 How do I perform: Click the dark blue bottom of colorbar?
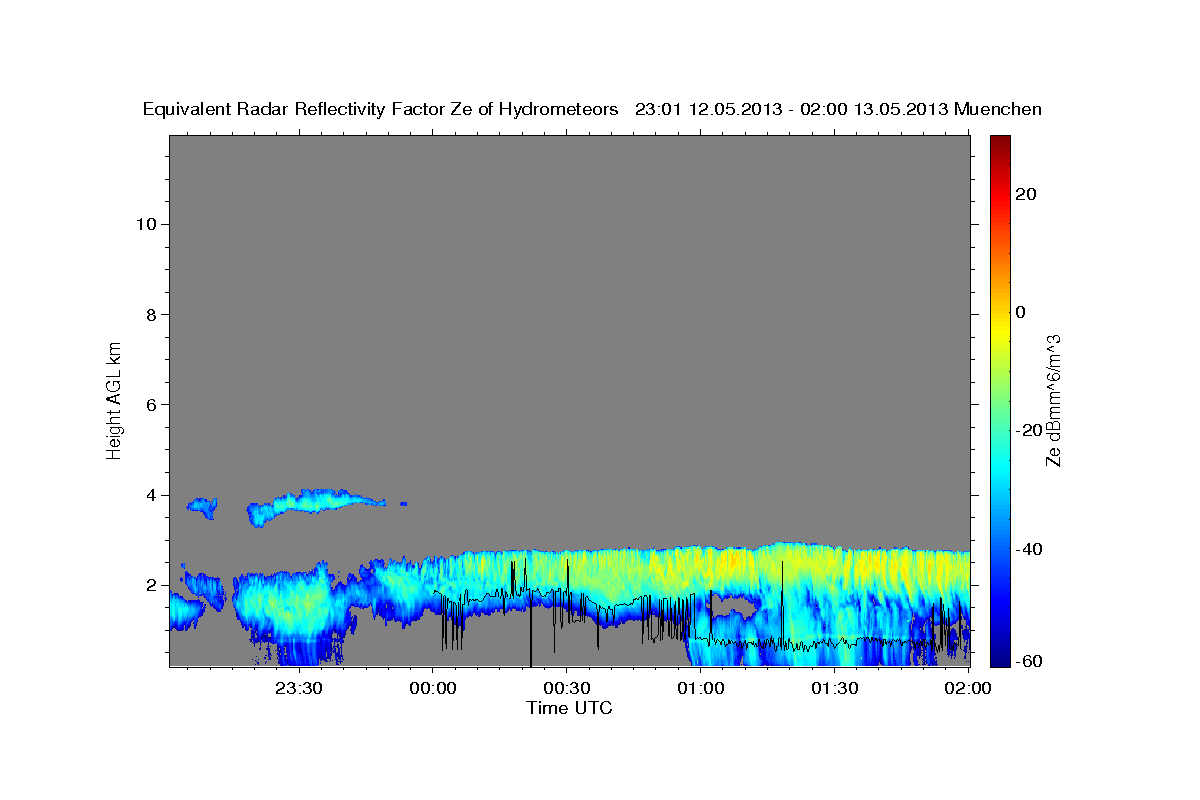click(1000, 655)
